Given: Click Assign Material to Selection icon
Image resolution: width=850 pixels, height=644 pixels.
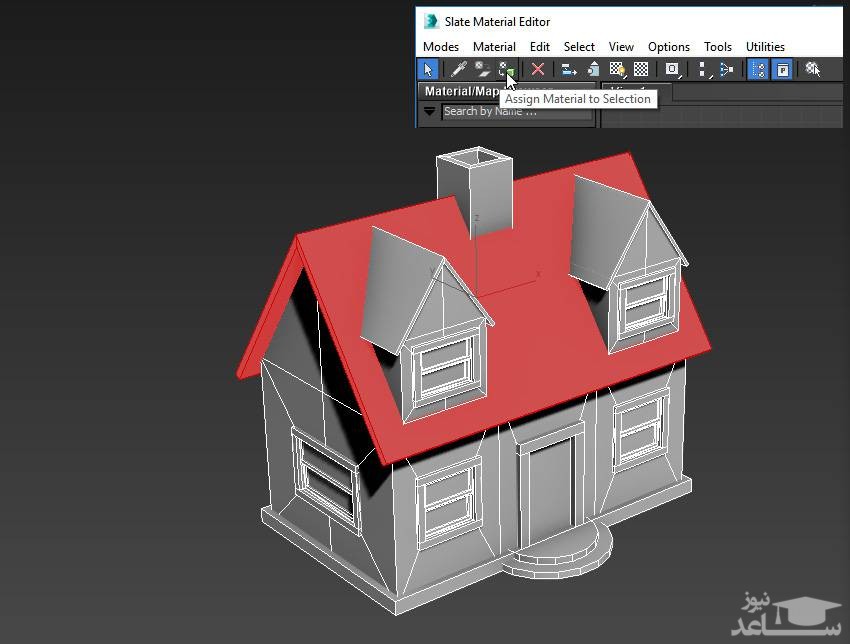Looking at the screenshot, I should click(507, 69).
